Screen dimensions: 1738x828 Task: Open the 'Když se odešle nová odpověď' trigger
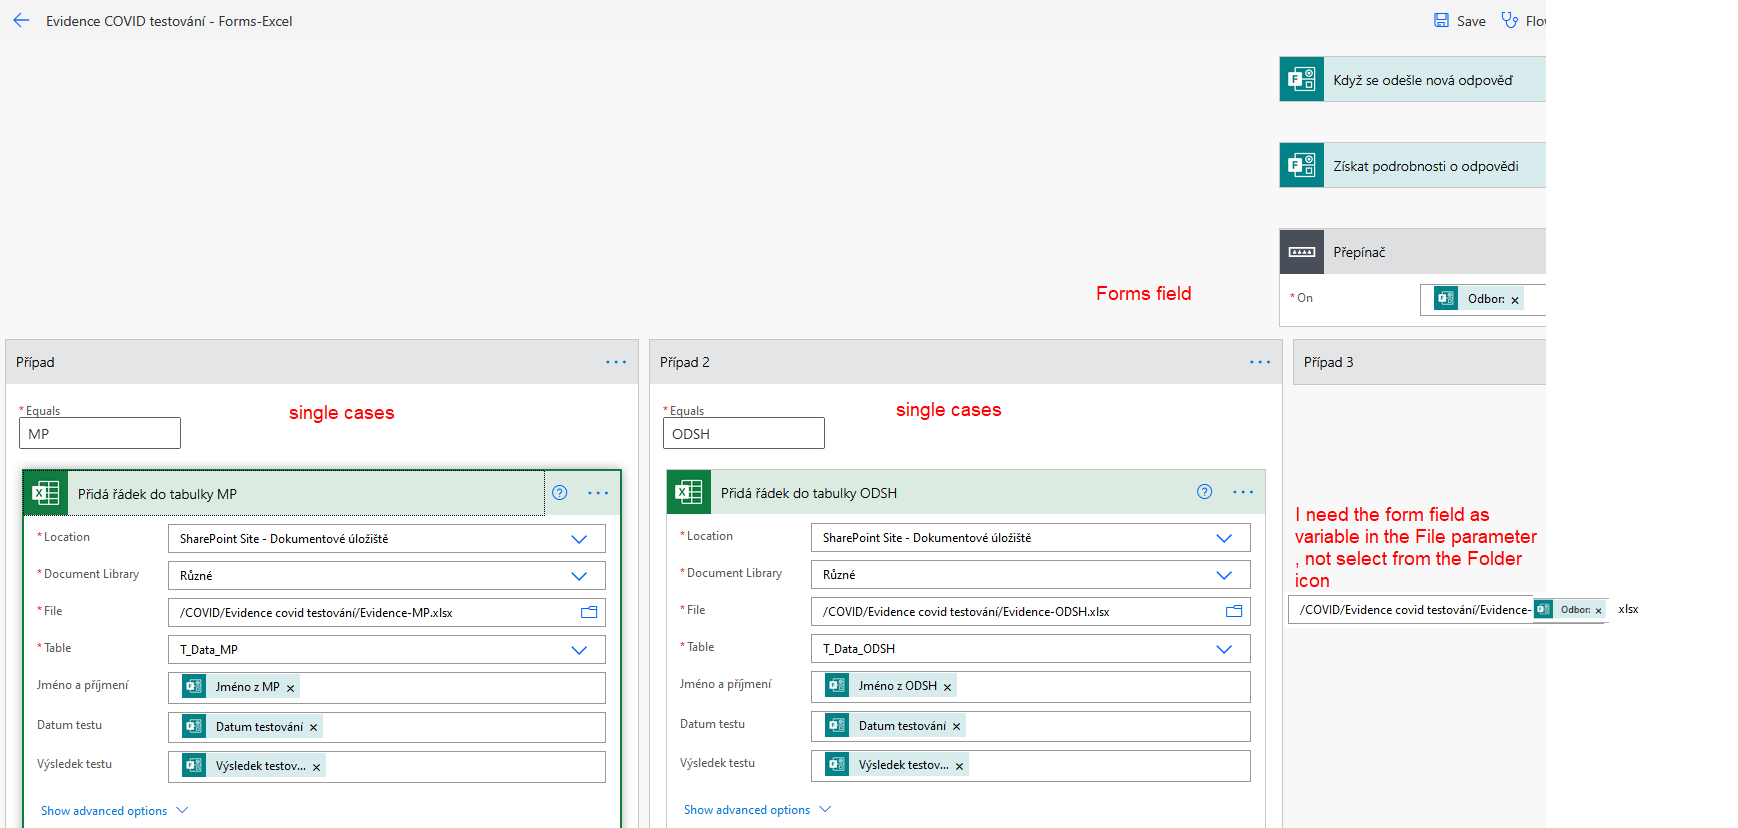point(1412,79)
